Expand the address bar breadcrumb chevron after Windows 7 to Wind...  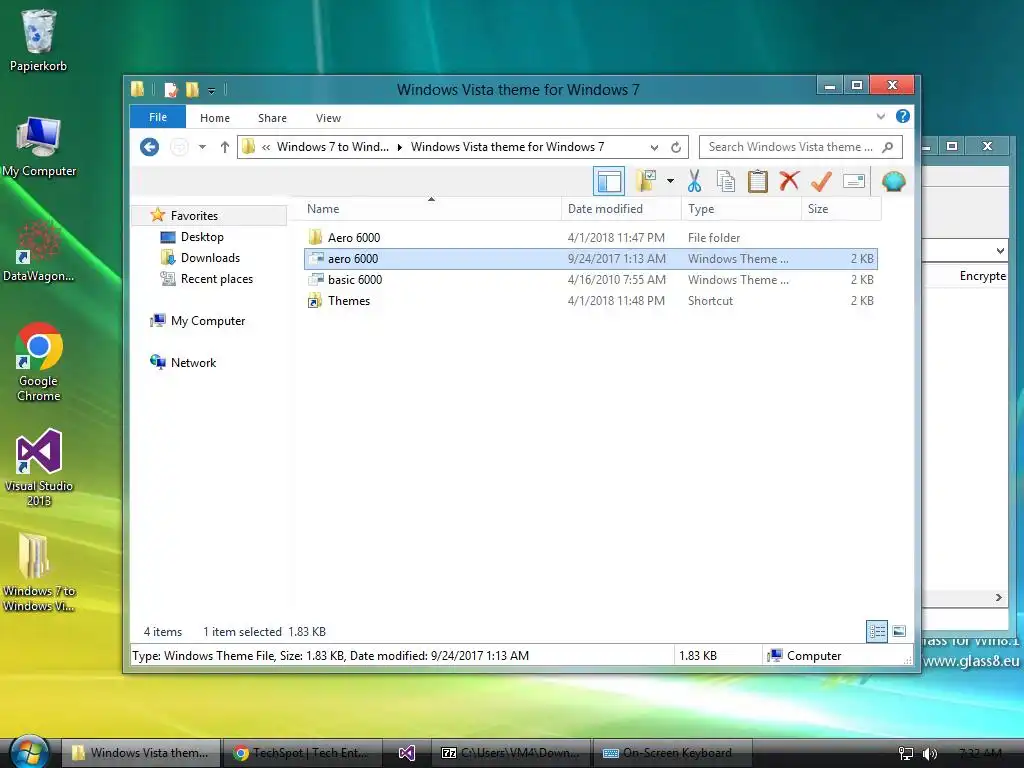tap(400, 147)
